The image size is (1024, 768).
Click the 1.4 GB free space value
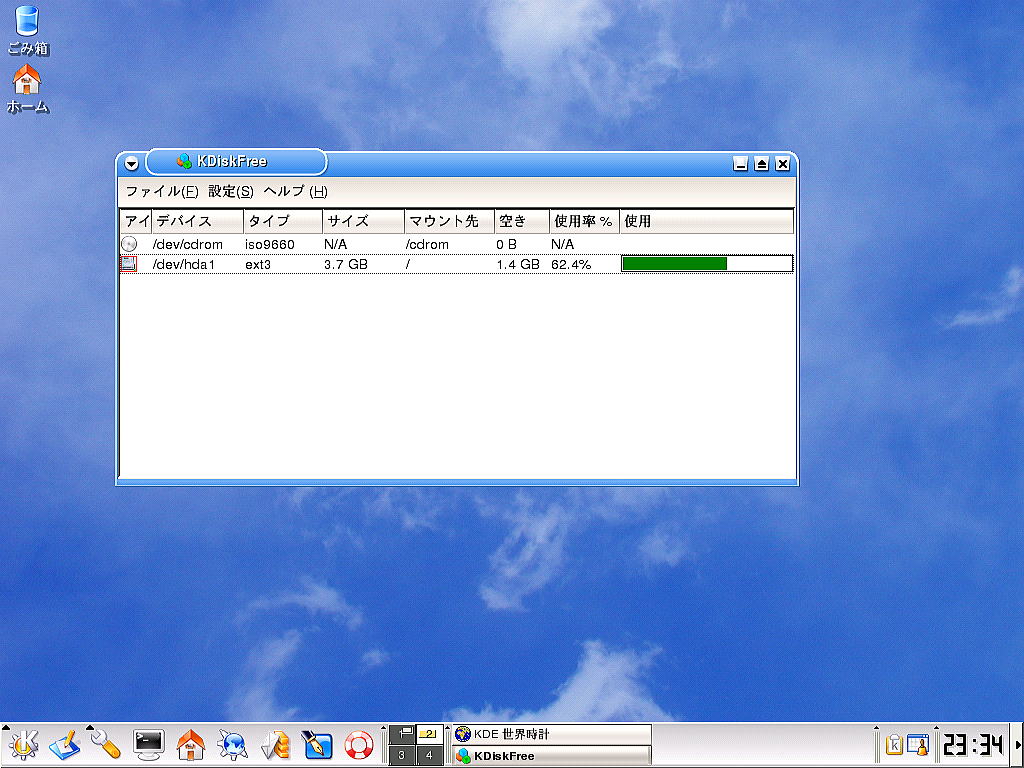(x=518, y=264)
